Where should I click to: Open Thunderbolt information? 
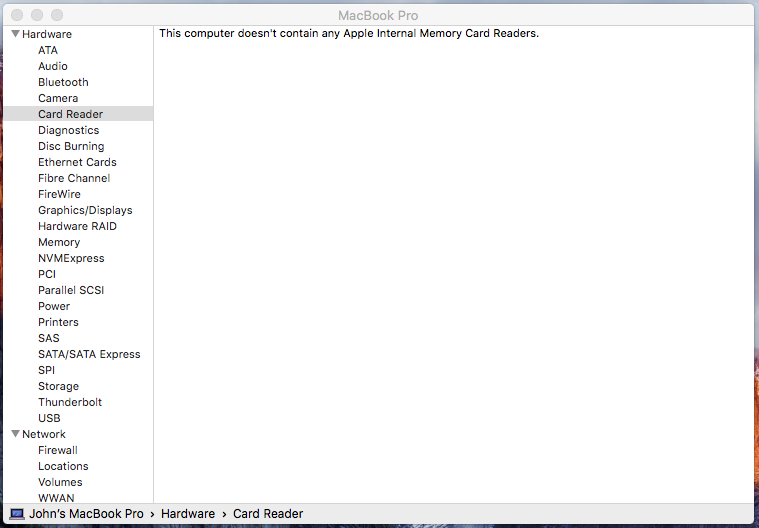click(70, 402)
